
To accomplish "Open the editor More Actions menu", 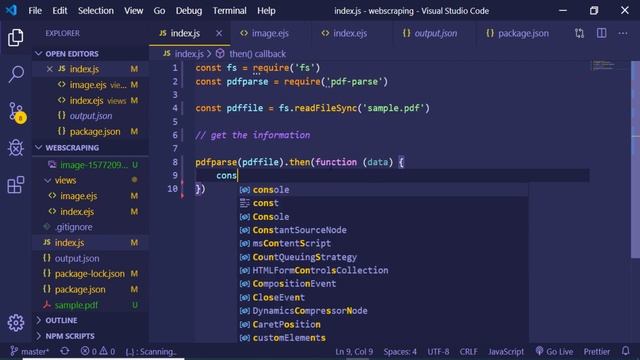I will click(623, 33).
